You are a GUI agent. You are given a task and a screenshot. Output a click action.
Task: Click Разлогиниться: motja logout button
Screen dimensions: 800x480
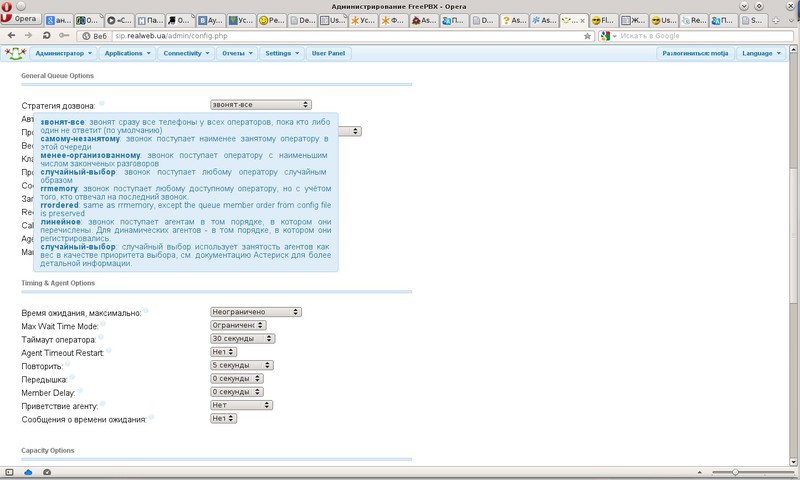pos(695,53)
